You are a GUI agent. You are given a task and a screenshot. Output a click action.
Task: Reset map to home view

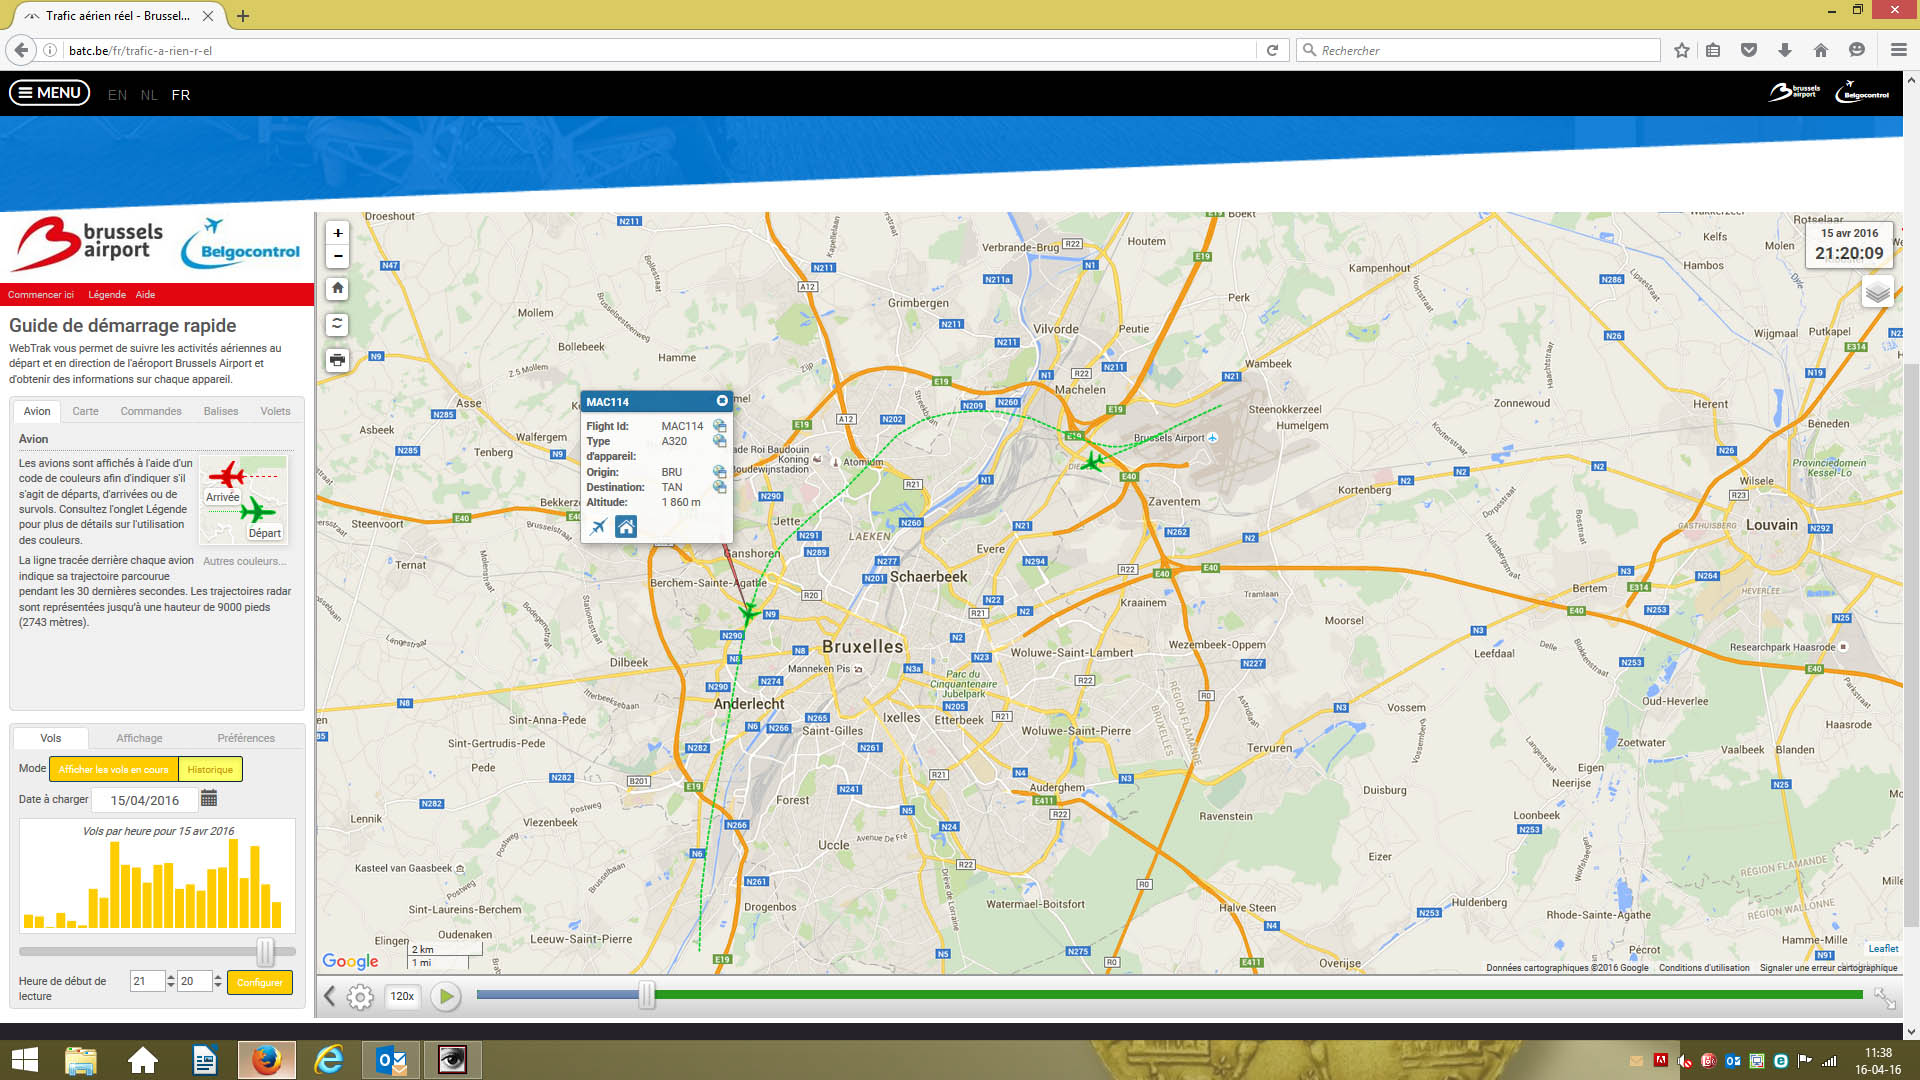[338, 288]
